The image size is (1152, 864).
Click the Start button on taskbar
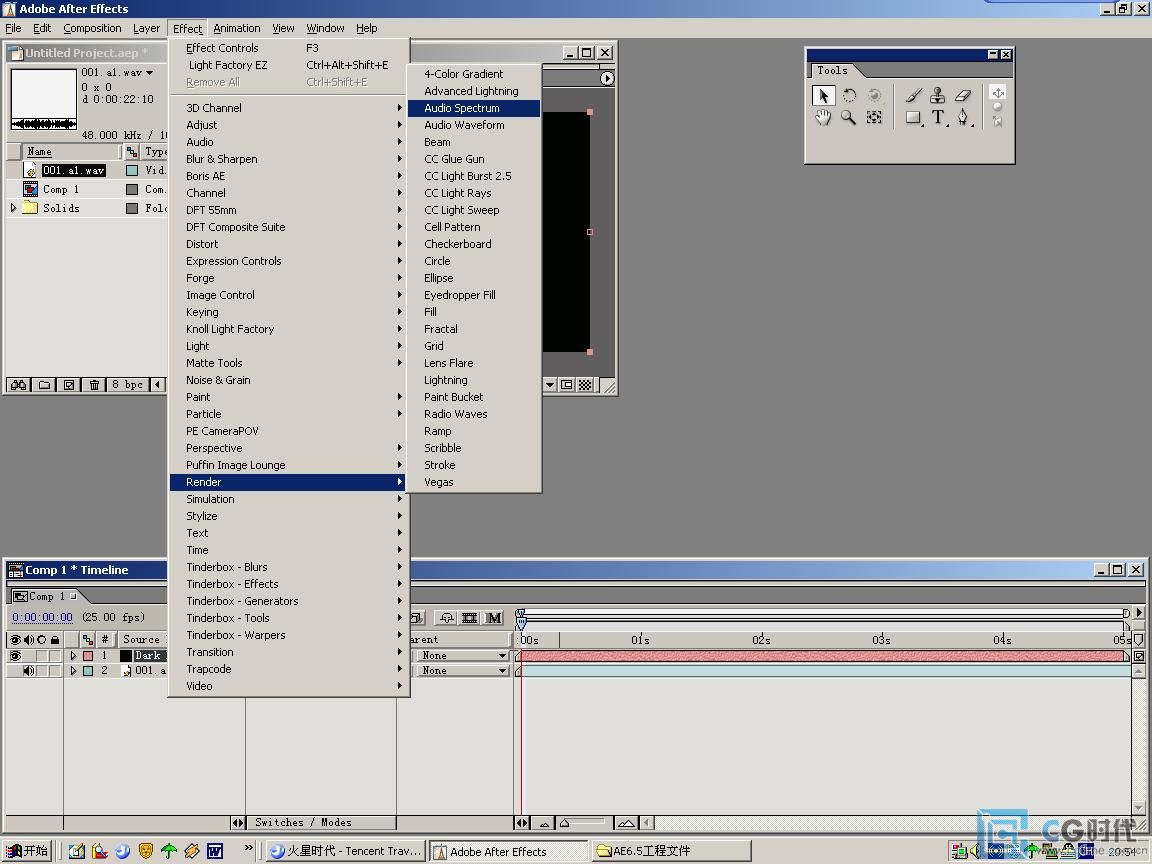coord(27,851)
